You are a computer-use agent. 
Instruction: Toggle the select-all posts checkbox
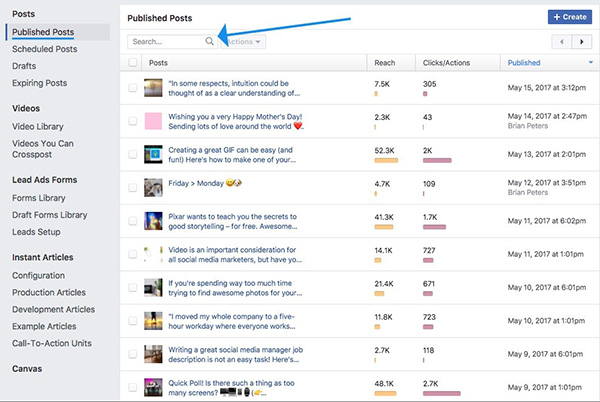pyautogui.click(x=133, y=63)
